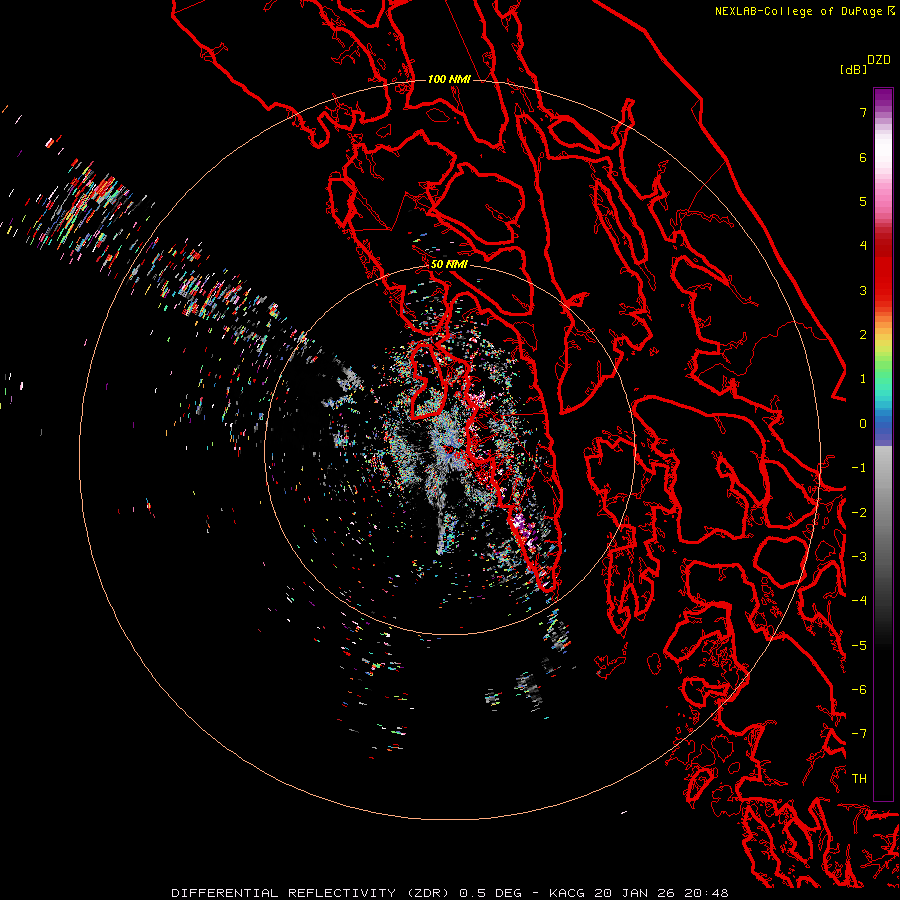Click the 4 value on the color scale

[863, 246]
